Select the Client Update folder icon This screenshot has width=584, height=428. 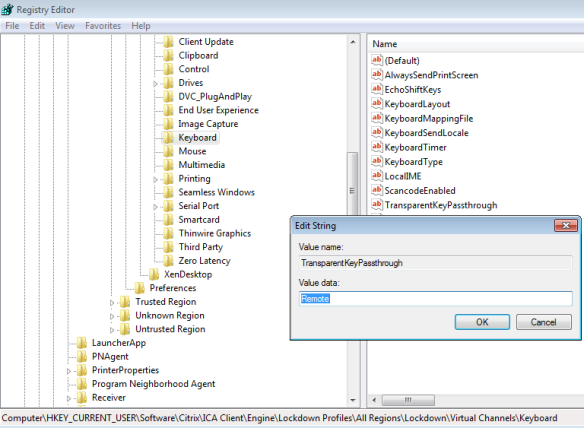click(168, 42)
